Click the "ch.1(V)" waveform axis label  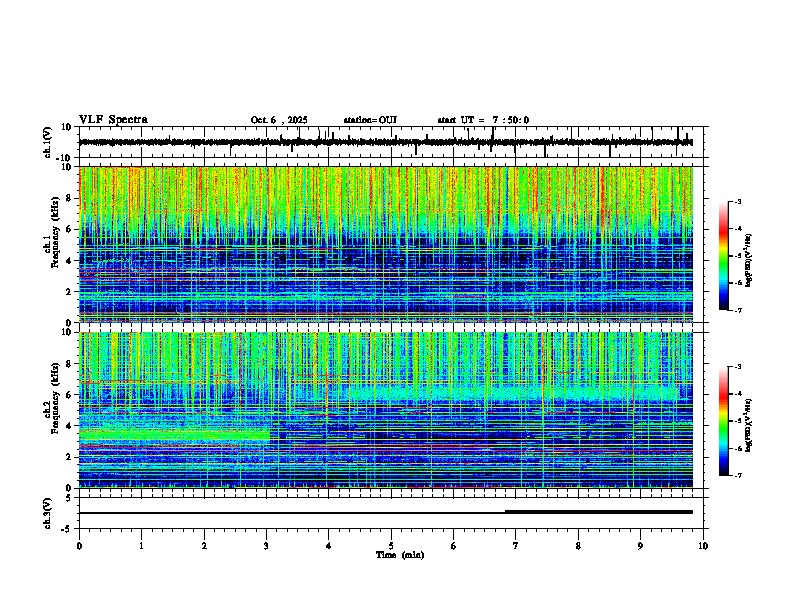(48, 142)
